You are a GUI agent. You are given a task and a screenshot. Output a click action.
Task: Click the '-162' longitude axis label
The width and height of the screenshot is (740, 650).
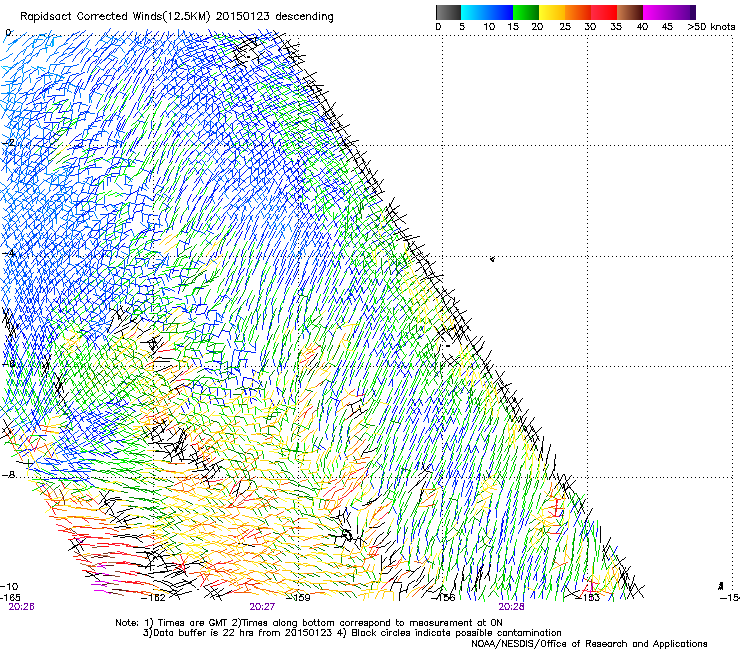pos(154,598)
